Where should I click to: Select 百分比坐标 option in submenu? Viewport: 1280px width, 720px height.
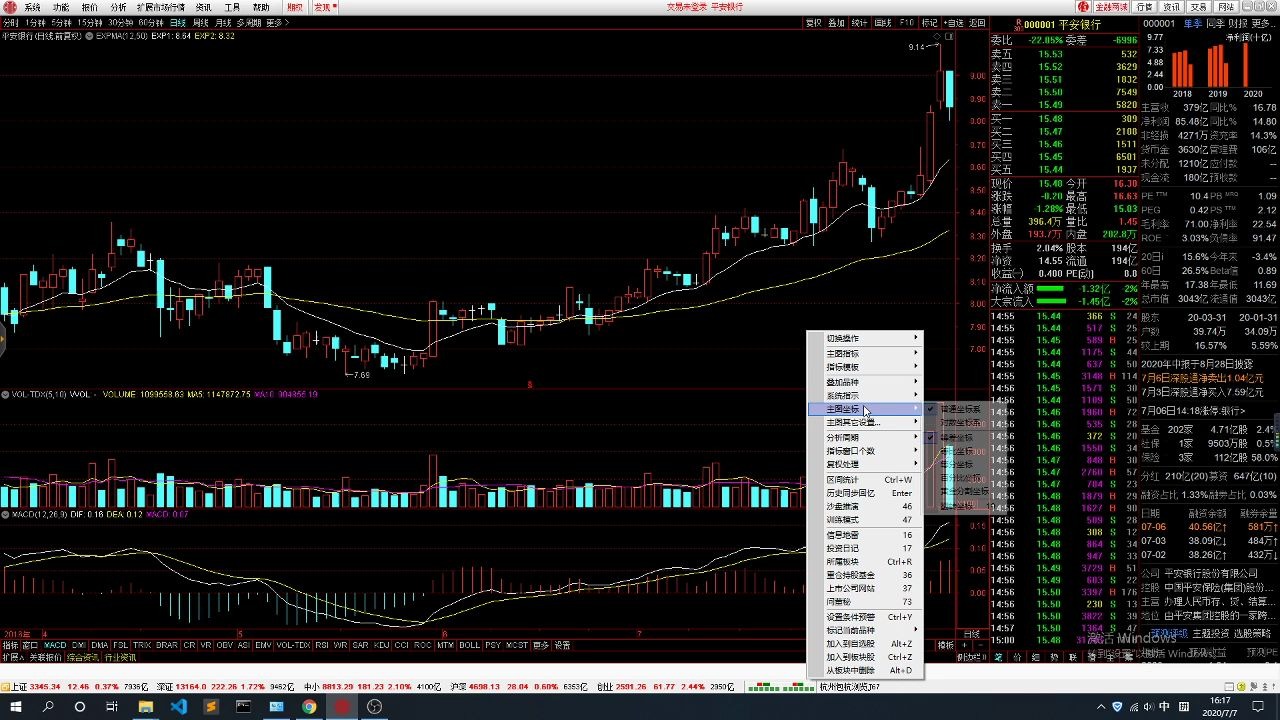click(958, 478)
